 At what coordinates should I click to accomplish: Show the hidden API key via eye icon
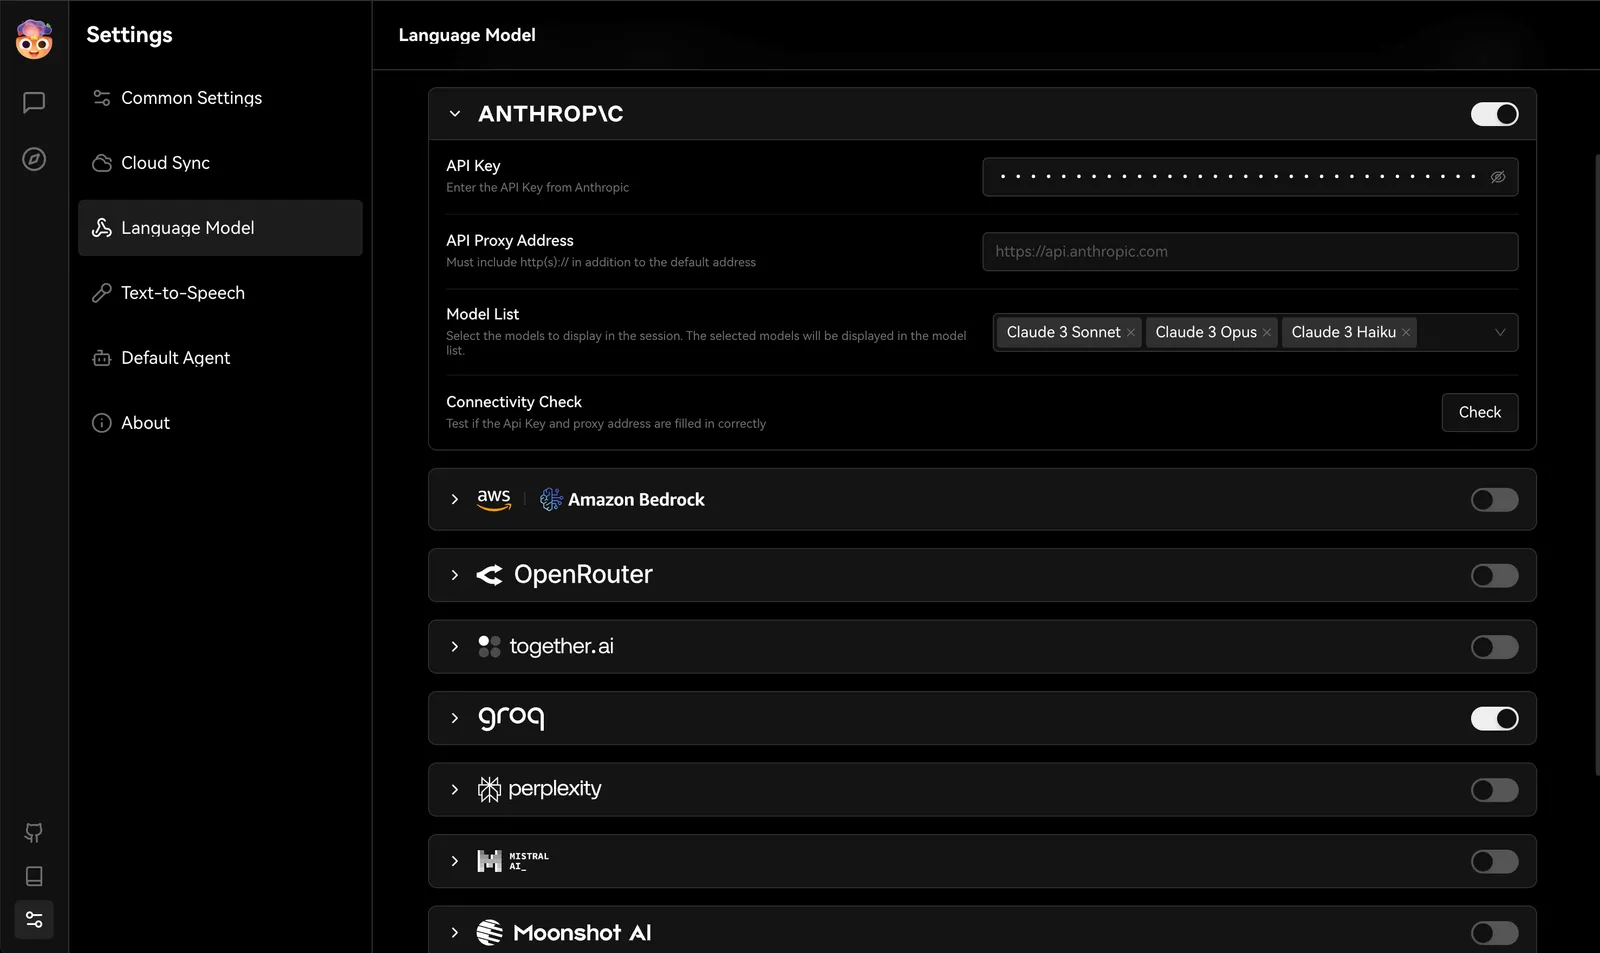point(1498,177)
